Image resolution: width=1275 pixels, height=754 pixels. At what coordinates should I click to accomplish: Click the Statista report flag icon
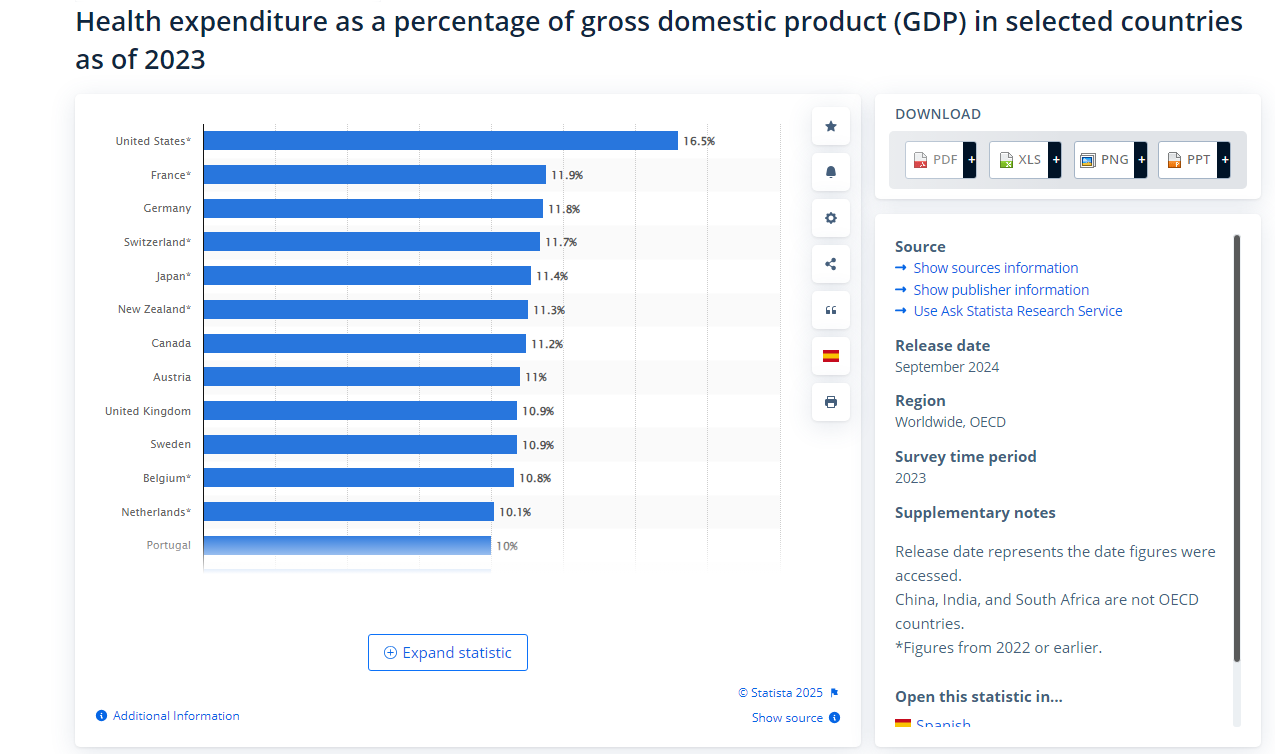(x=834, y=693)
